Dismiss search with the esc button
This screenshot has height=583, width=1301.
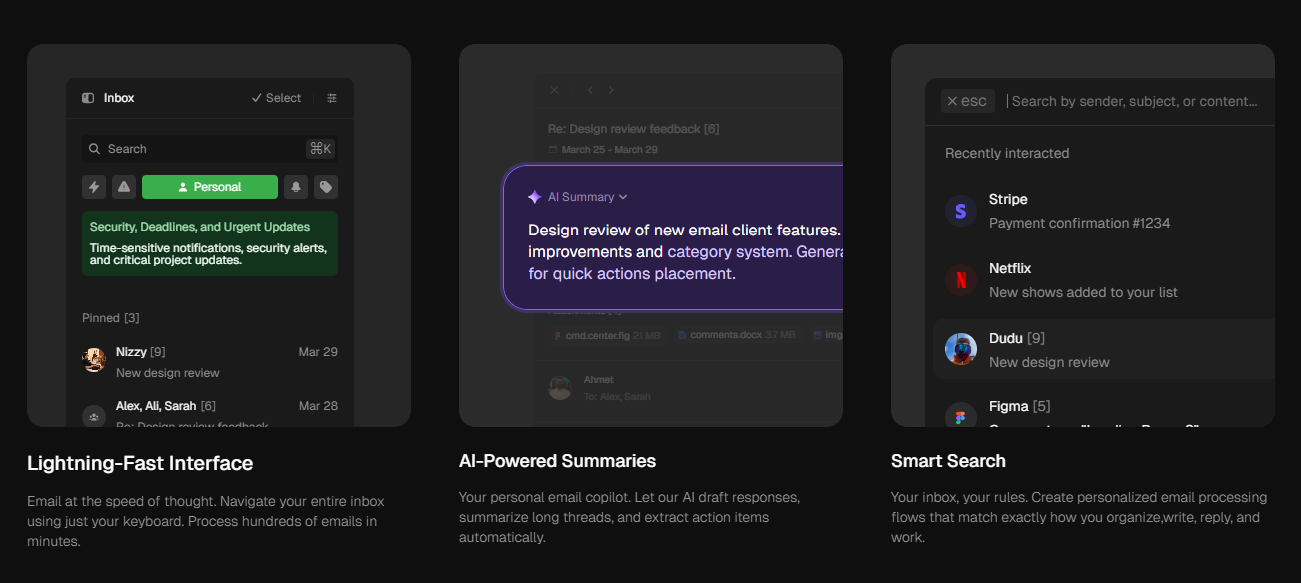click(968, 101)
